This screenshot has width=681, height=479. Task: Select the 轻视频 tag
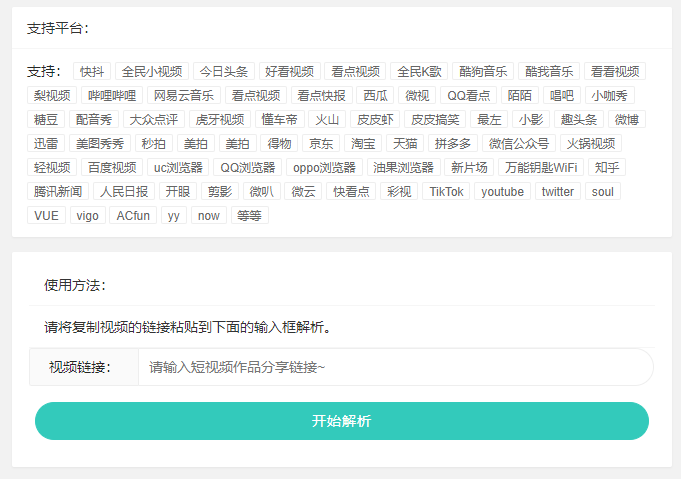tap(52, 168)
